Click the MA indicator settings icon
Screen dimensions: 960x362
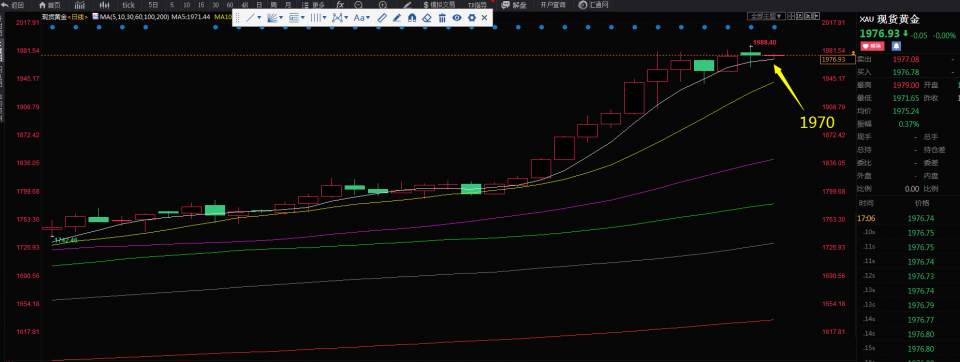pos(96,17)
